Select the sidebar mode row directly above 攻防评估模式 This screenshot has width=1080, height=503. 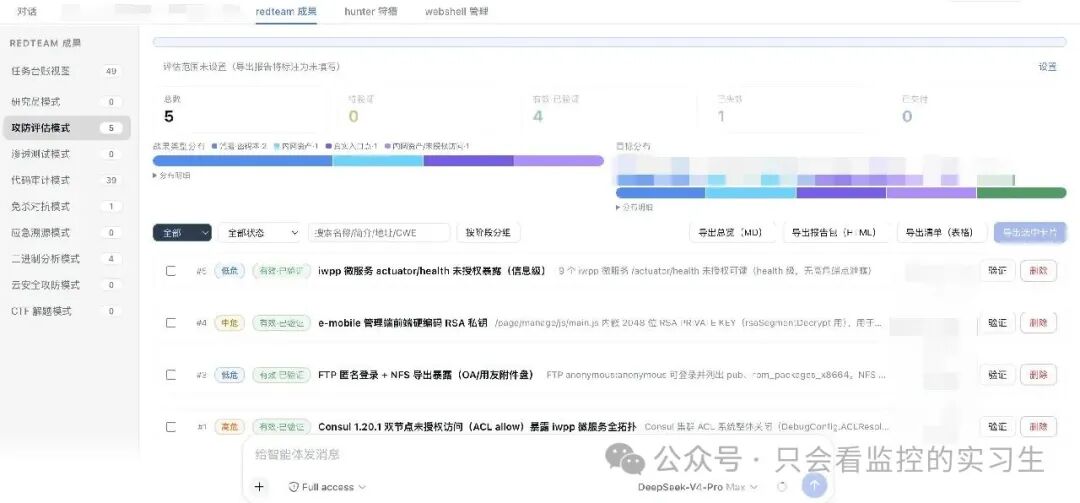click(x=66, y=101)
